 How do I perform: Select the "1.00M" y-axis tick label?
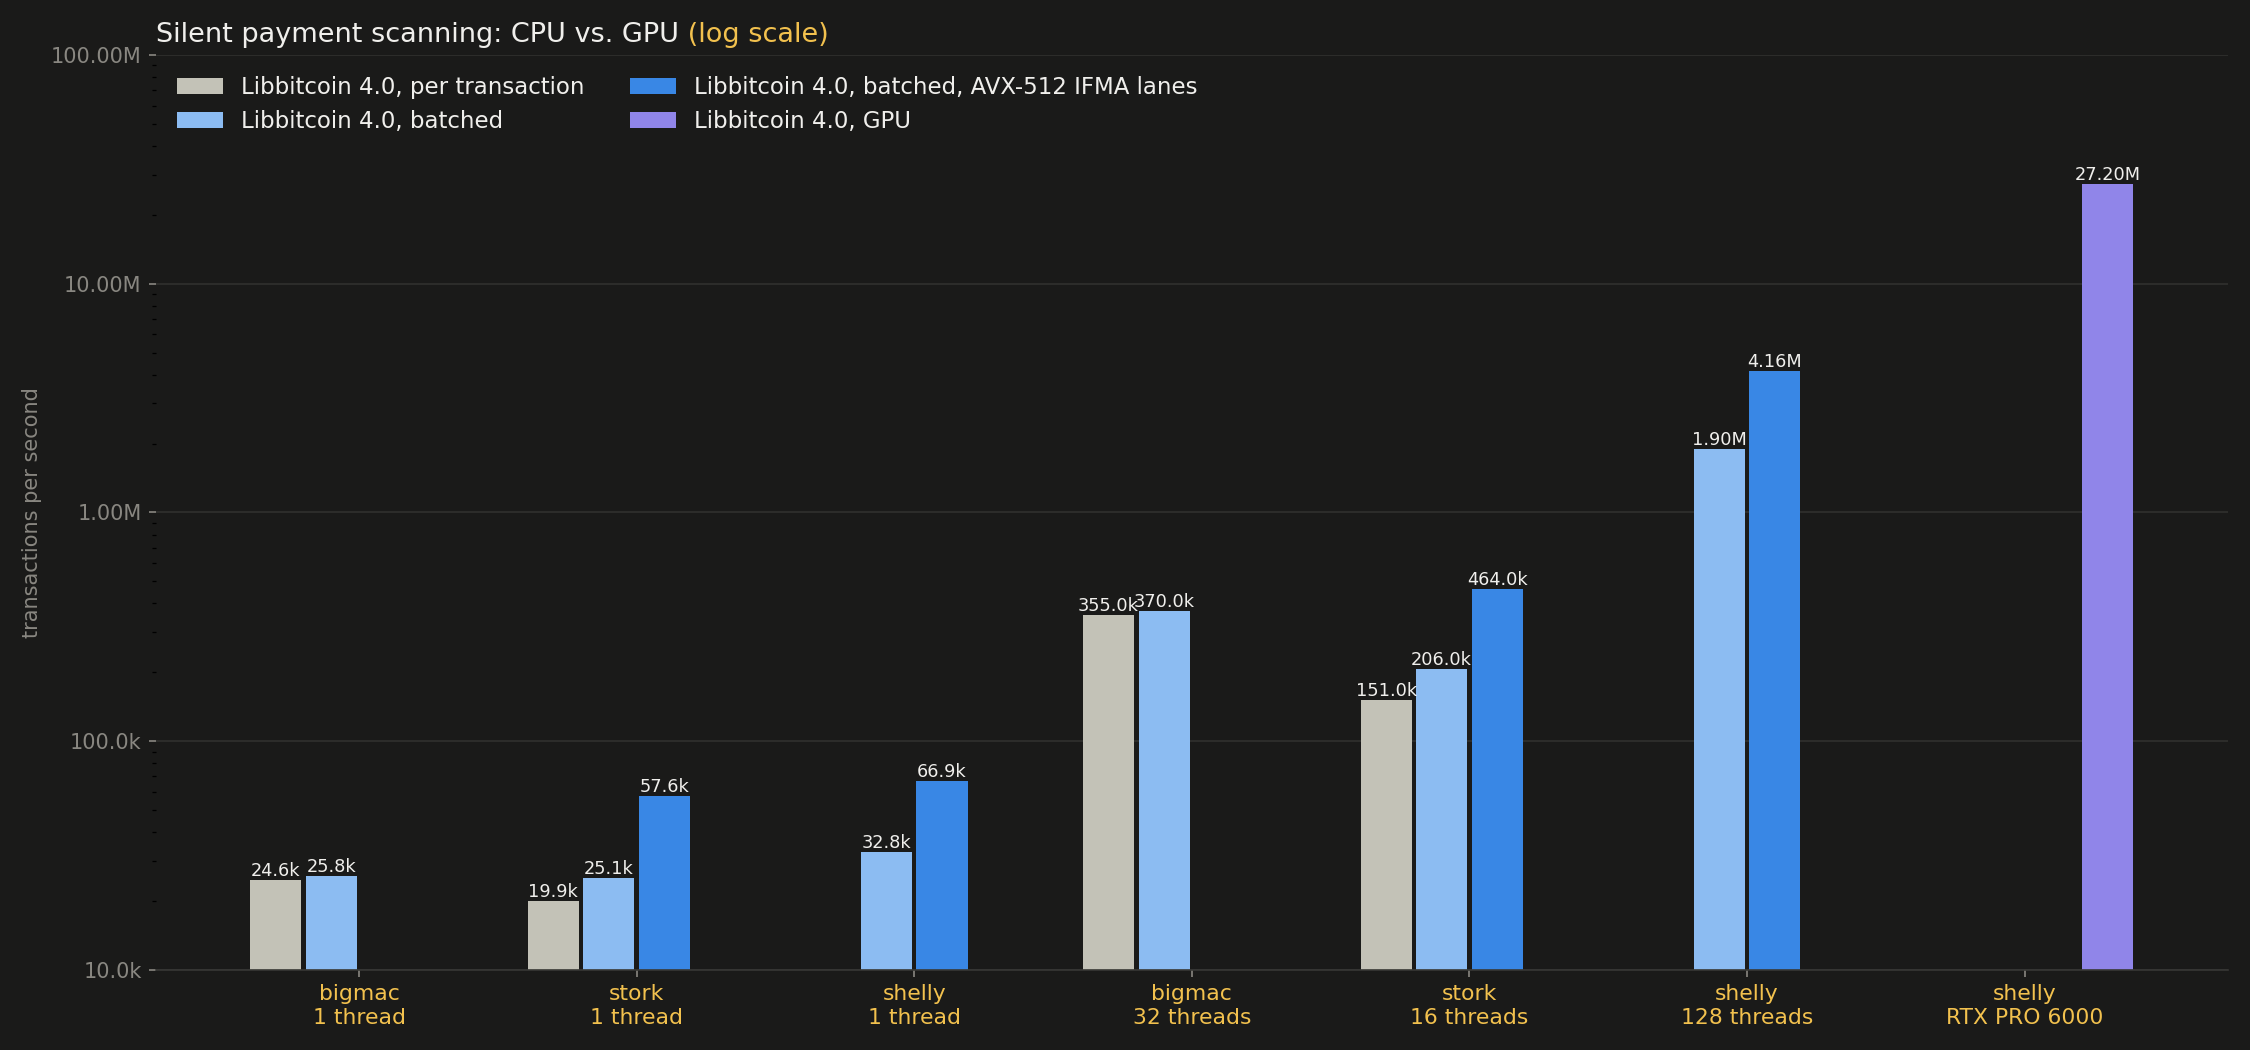(109, 512)
